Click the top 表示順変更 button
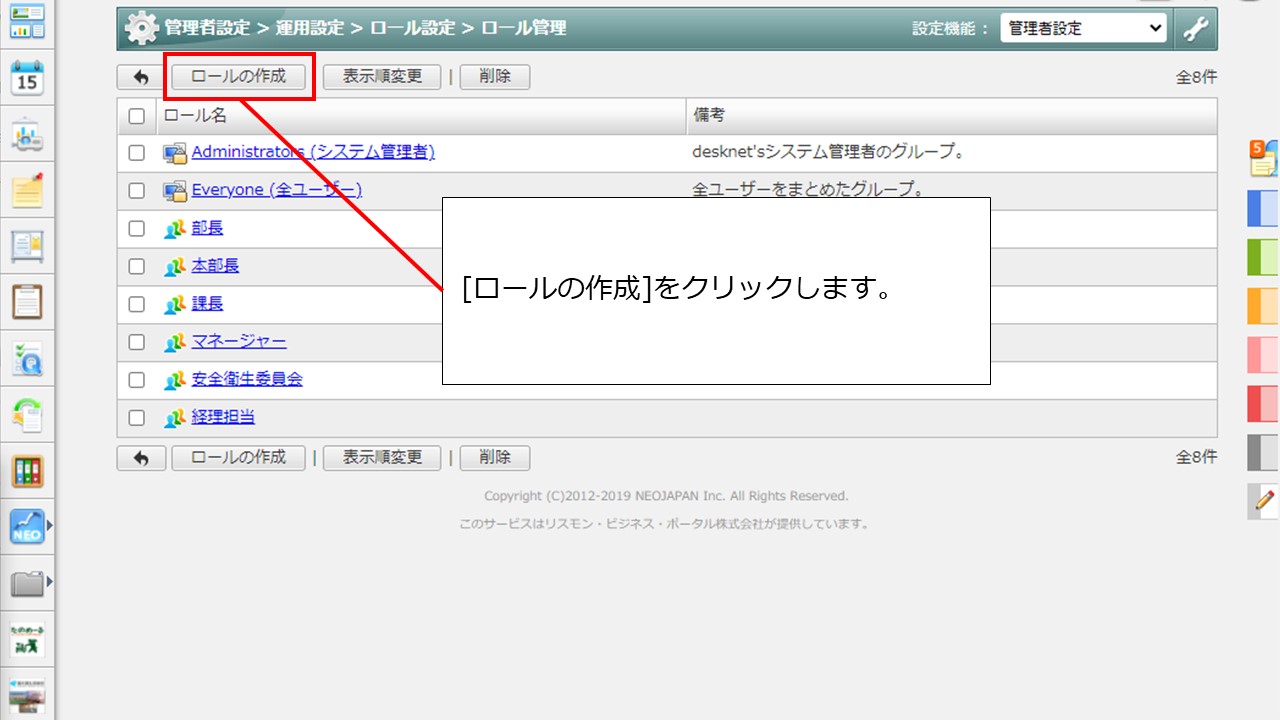The image size is (1280, 720). point(382,77)
